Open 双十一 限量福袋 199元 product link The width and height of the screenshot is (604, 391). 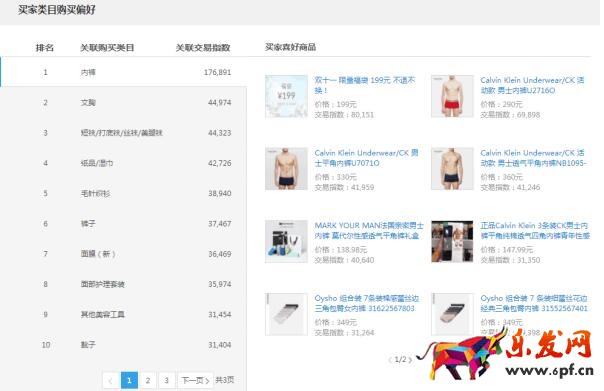[x=365, y=85]
